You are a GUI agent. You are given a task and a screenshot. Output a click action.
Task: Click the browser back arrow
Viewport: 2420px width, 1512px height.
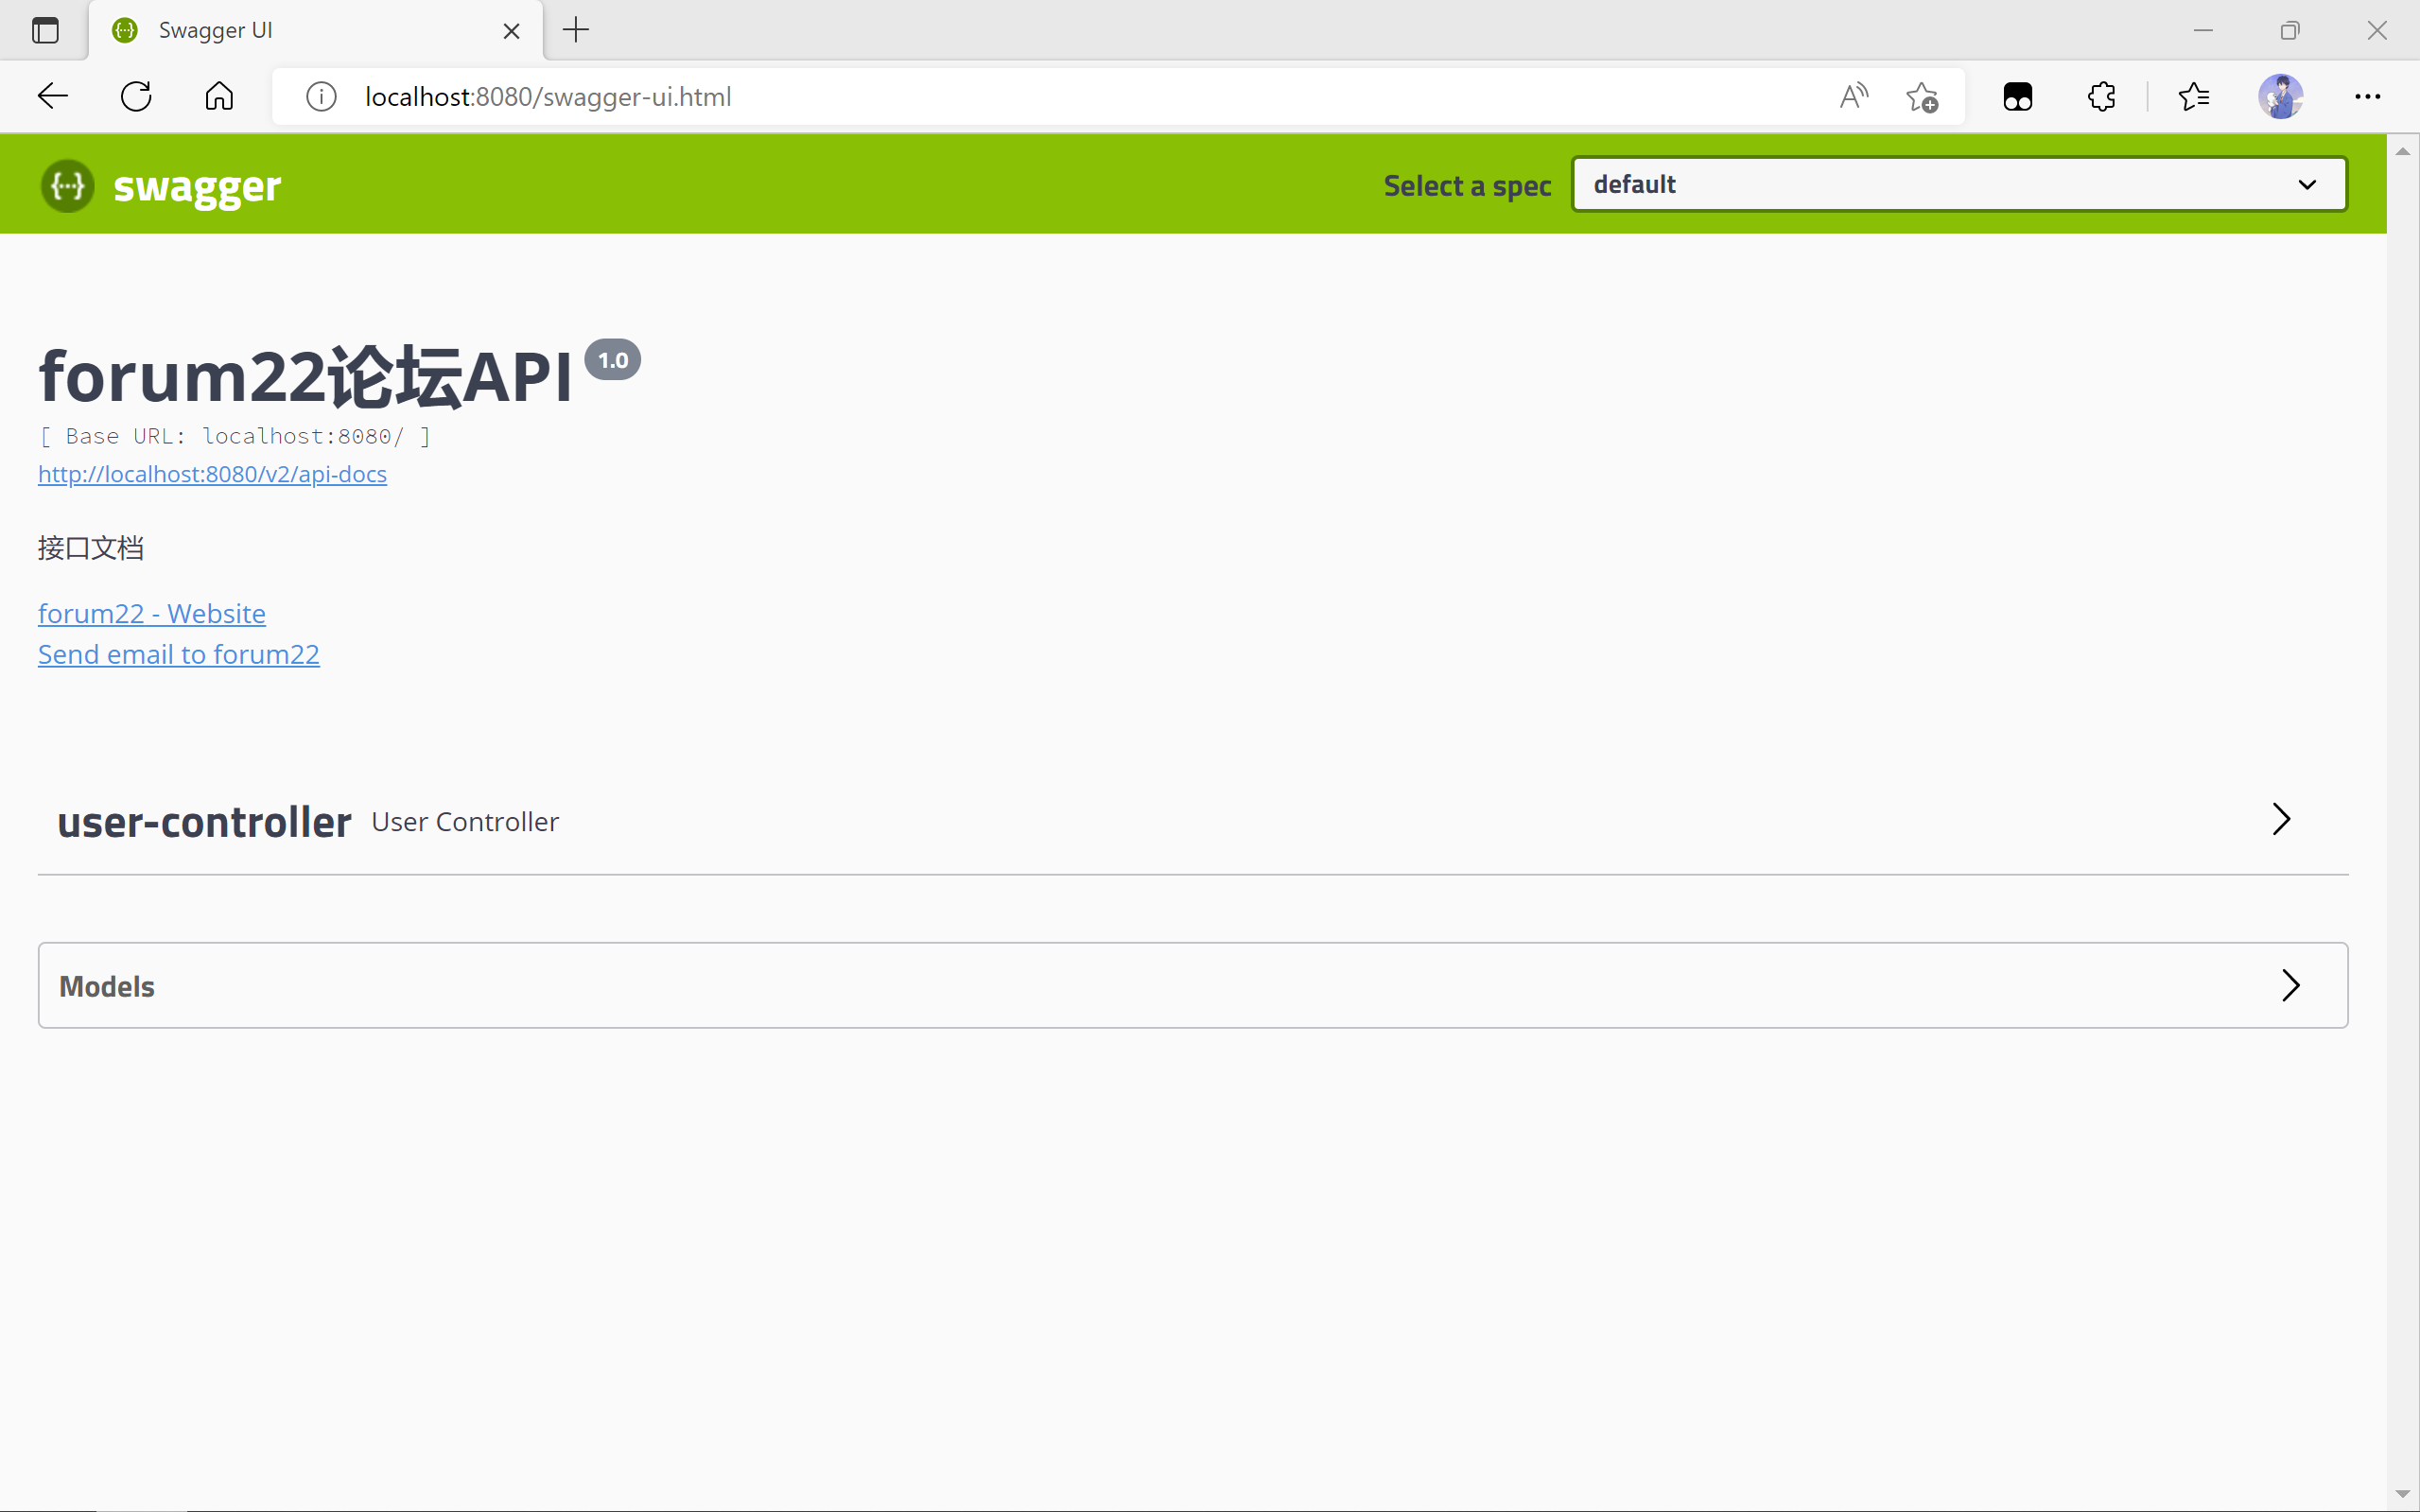pos(52,97)
